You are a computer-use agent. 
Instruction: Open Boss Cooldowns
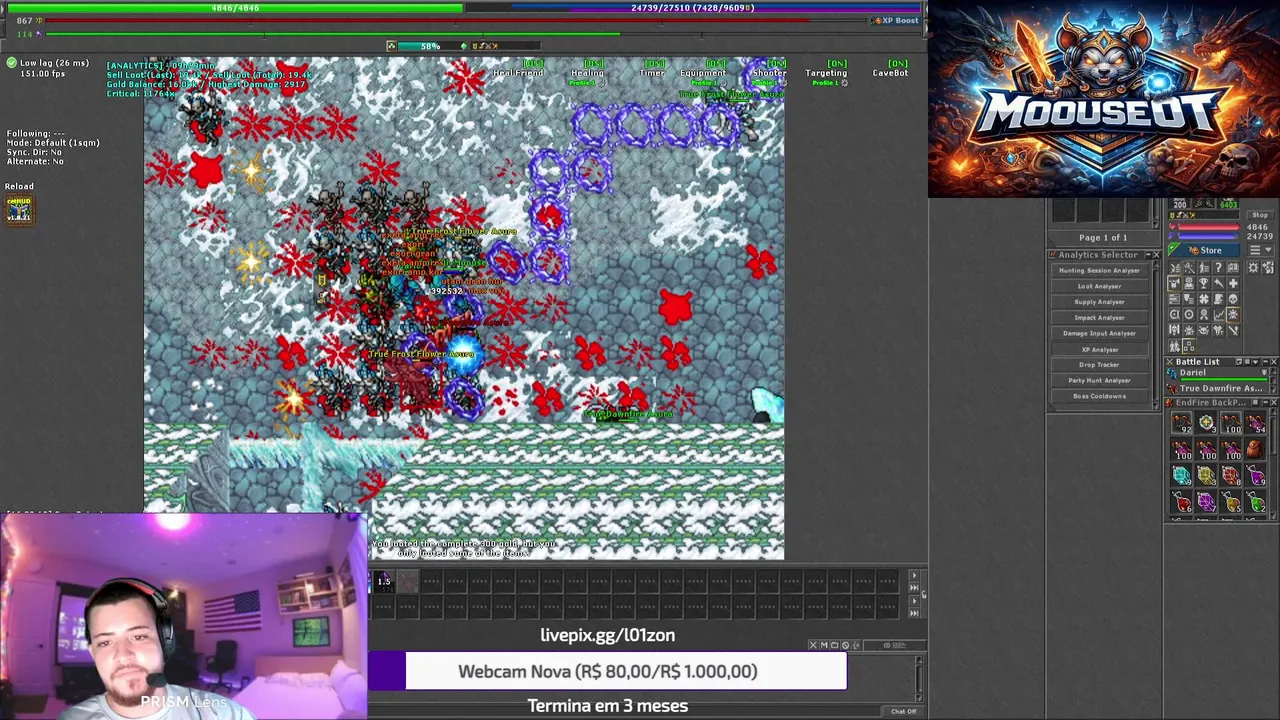[x=1099, y=396]
